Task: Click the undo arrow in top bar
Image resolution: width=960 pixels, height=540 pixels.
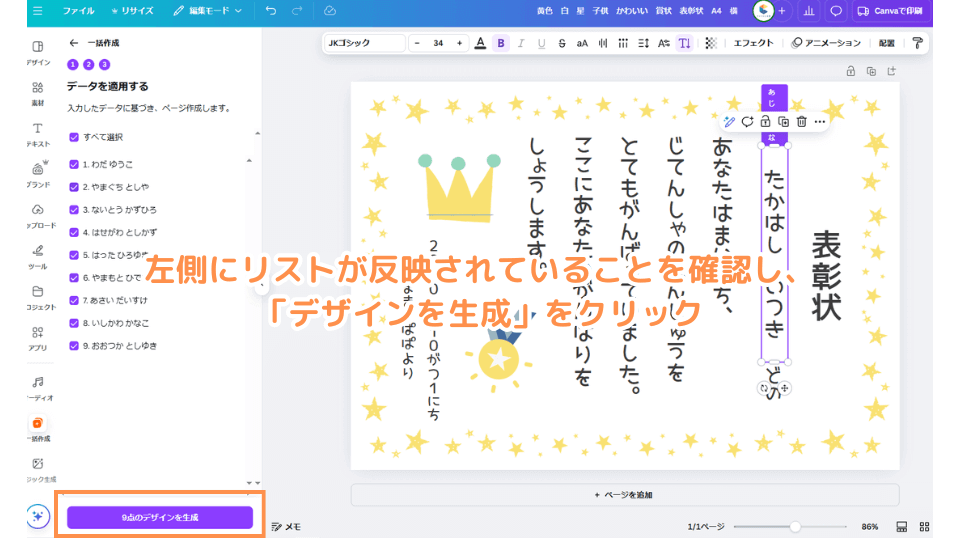Action: click(x=271, y=11)
